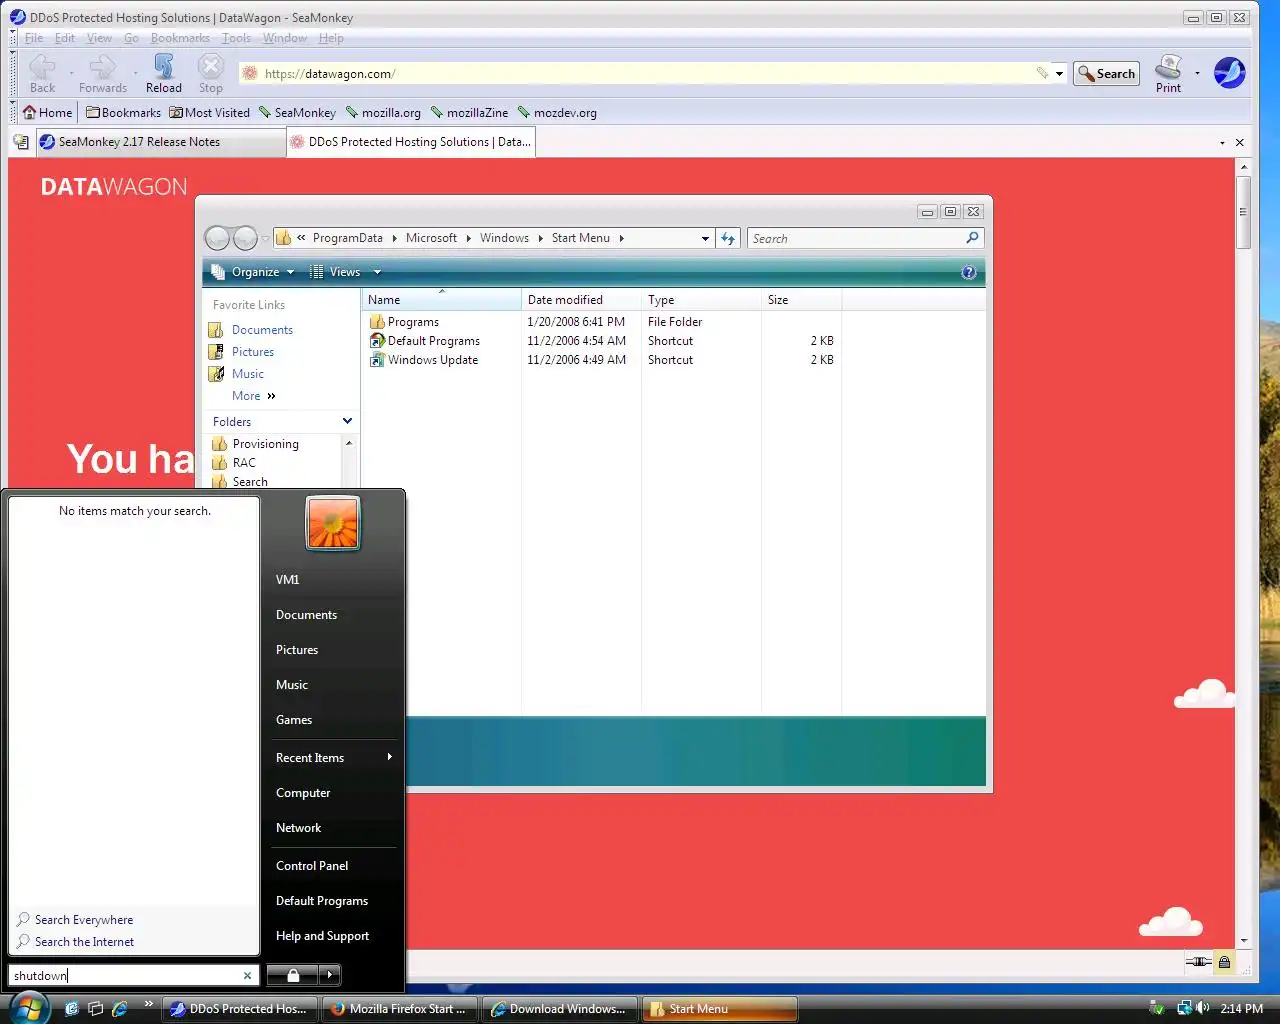1280x1024 pixels.
Task: Click the Explorer search magnifier icon
Action: pyautogui.click(x=972, y=238)
